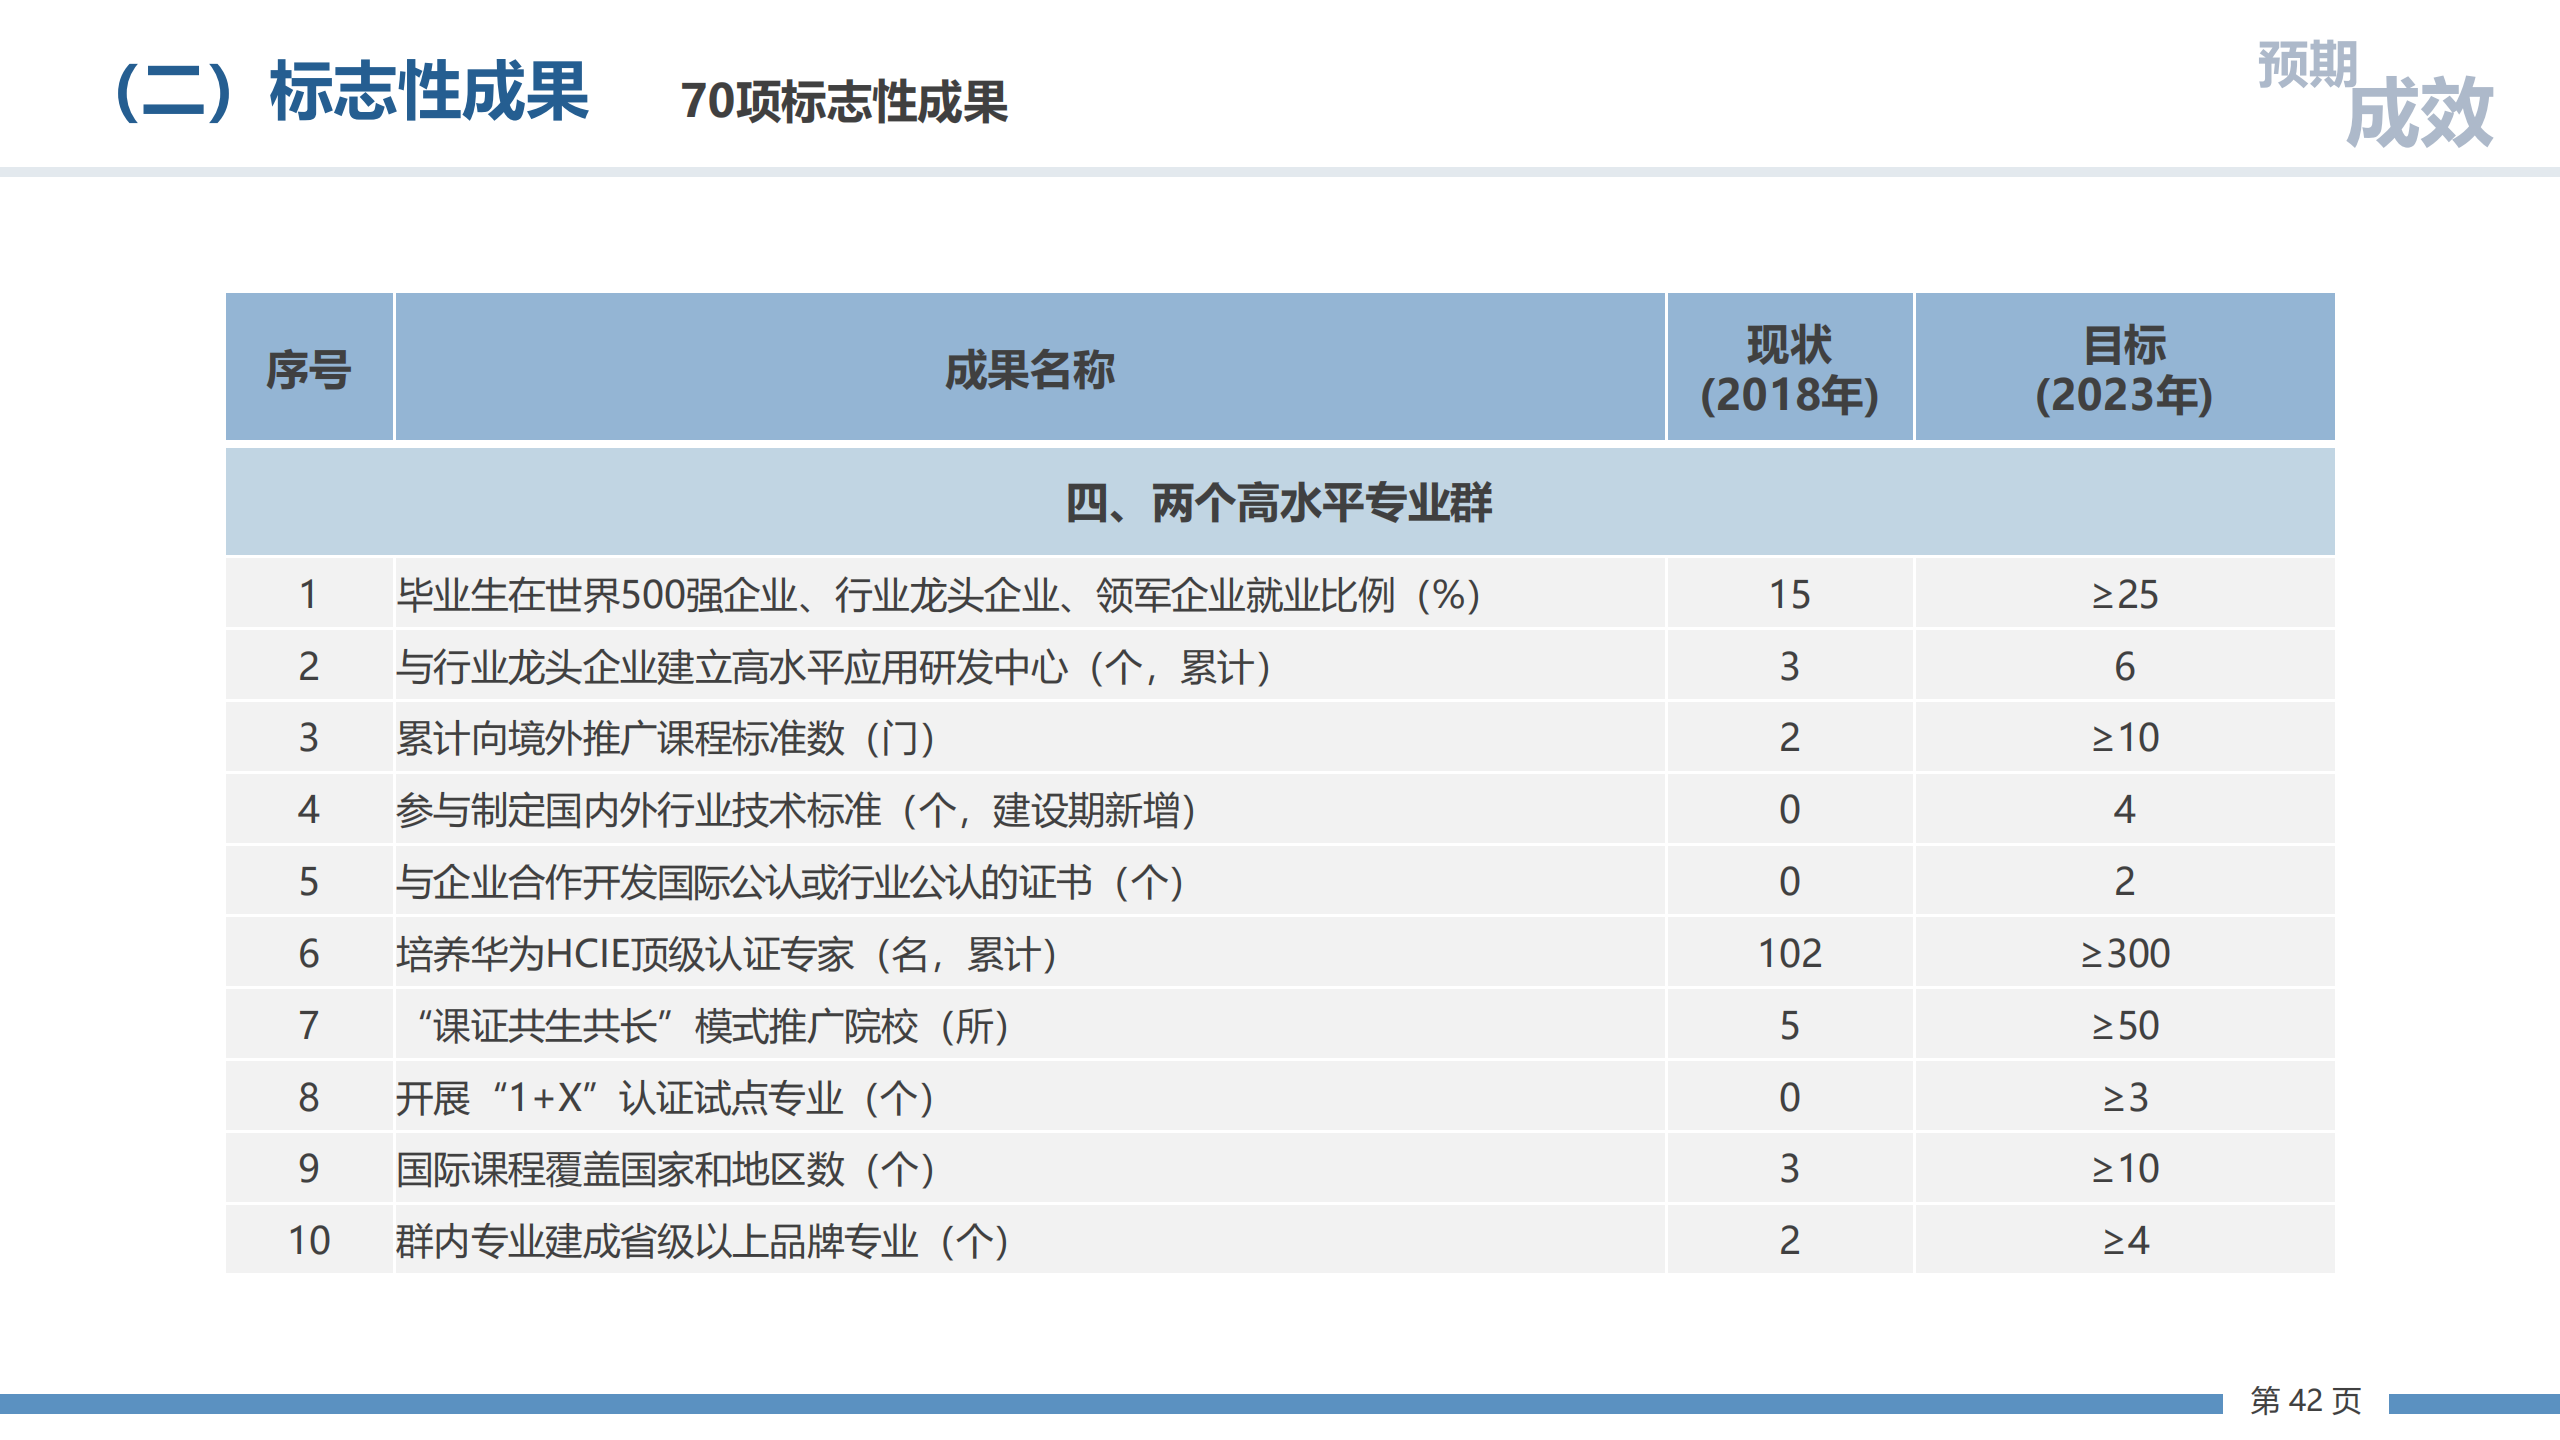This screenshot has width=2560, height=1440.
Task: Click row 8 开展 1+X 认证试点专业
Action: coord(665,1098)
